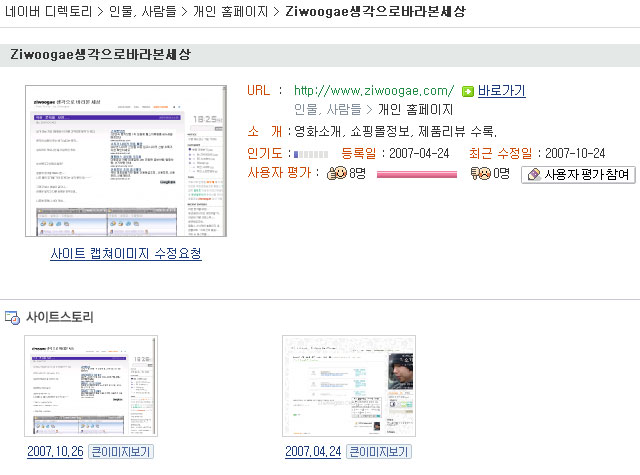This screenshot has width=640, height=475.
Task: Click the 소개 description text 영화소개, 쇼핑몰정보
Action: point(395,131)
